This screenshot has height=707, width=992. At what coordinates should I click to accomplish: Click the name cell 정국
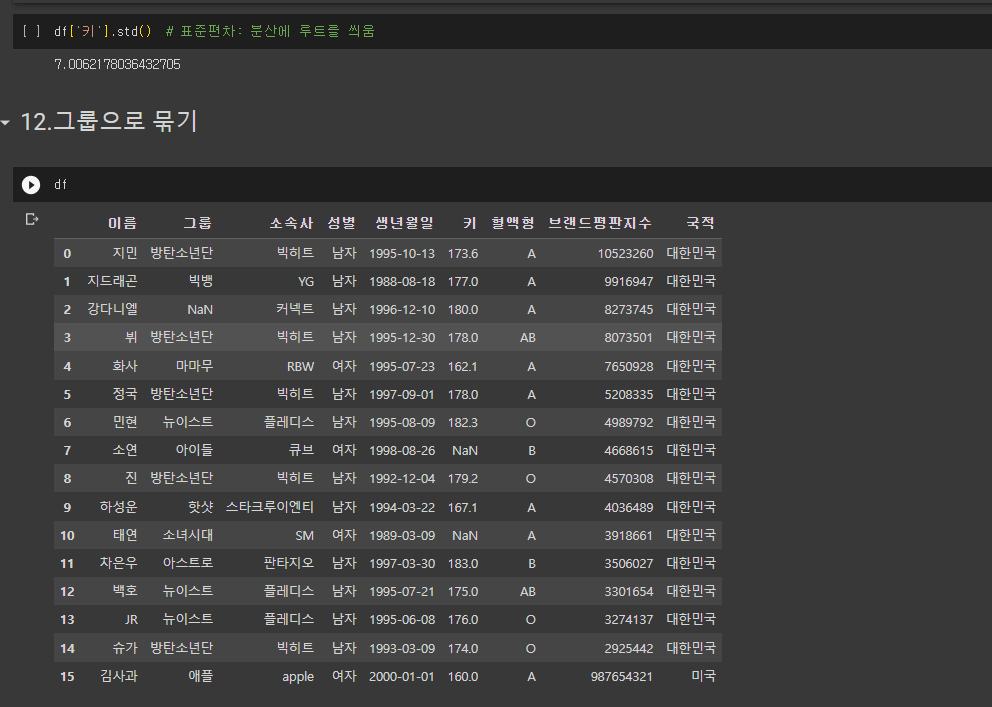pos(125,394)
